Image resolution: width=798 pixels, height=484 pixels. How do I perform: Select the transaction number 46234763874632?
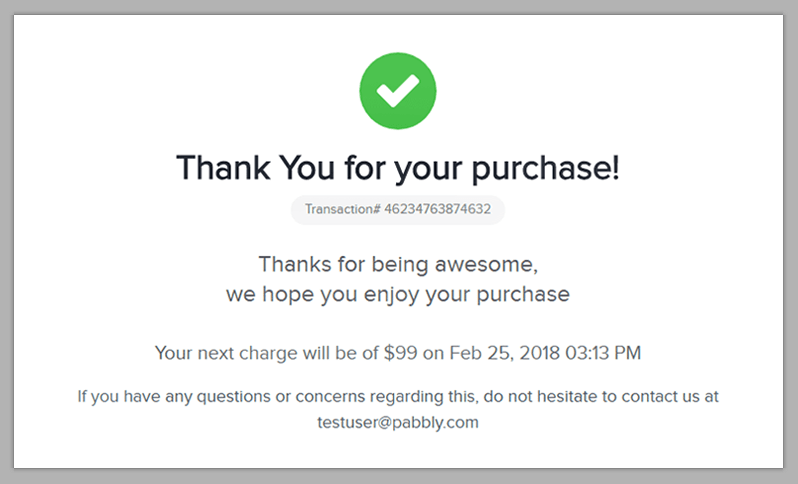[437, 210]
